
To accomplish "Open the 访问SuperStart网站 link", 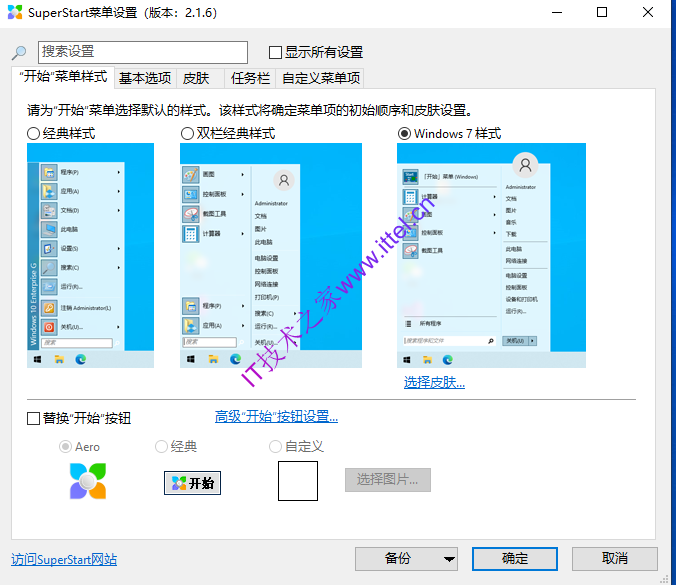I will (64, 560).
